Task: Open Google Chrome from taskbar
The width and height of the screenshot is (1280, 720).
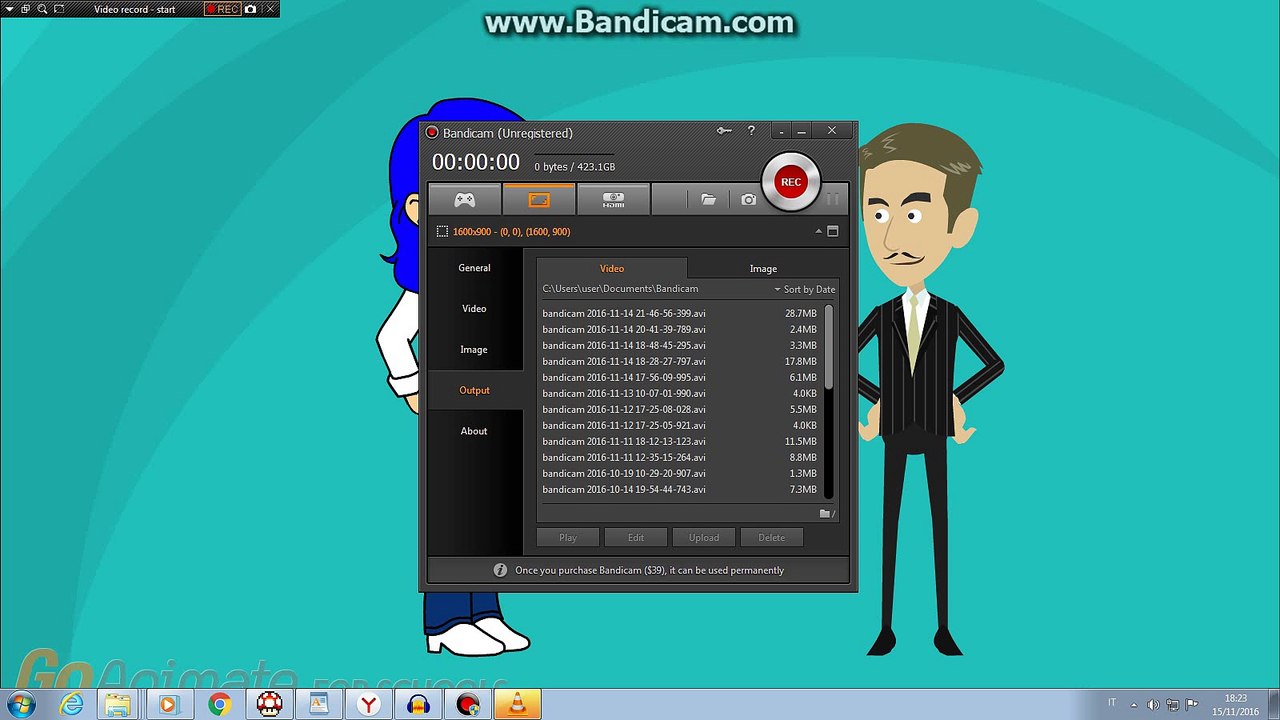Action: [x=219, y=704]
